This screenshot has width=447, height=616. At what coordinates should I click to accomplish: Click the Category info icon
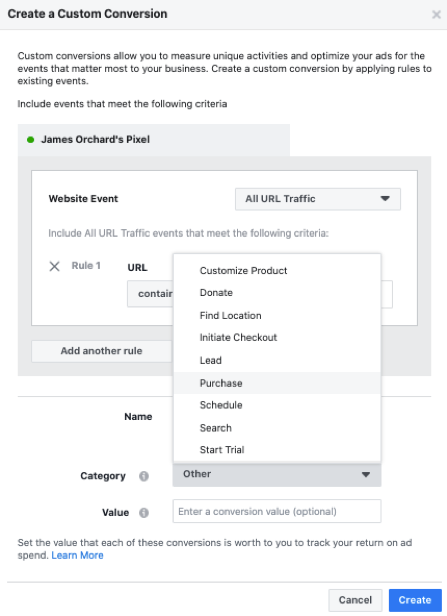pos(144,476)
